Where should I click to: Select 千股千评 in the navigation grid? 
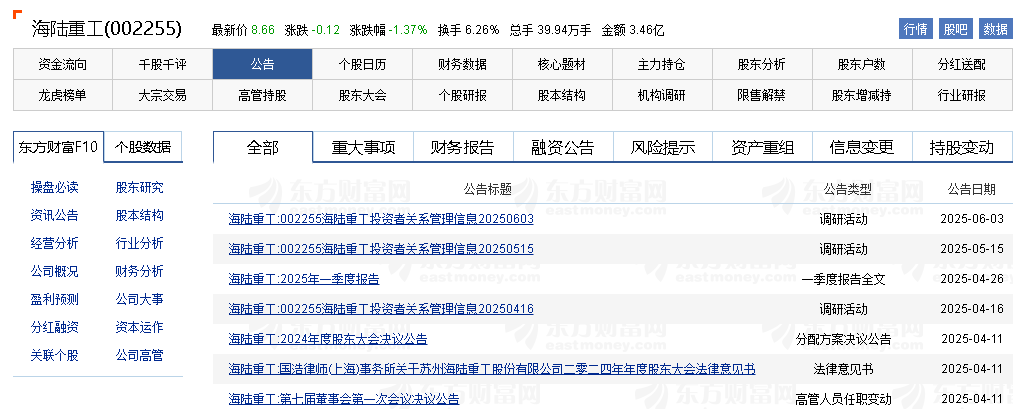162,64
